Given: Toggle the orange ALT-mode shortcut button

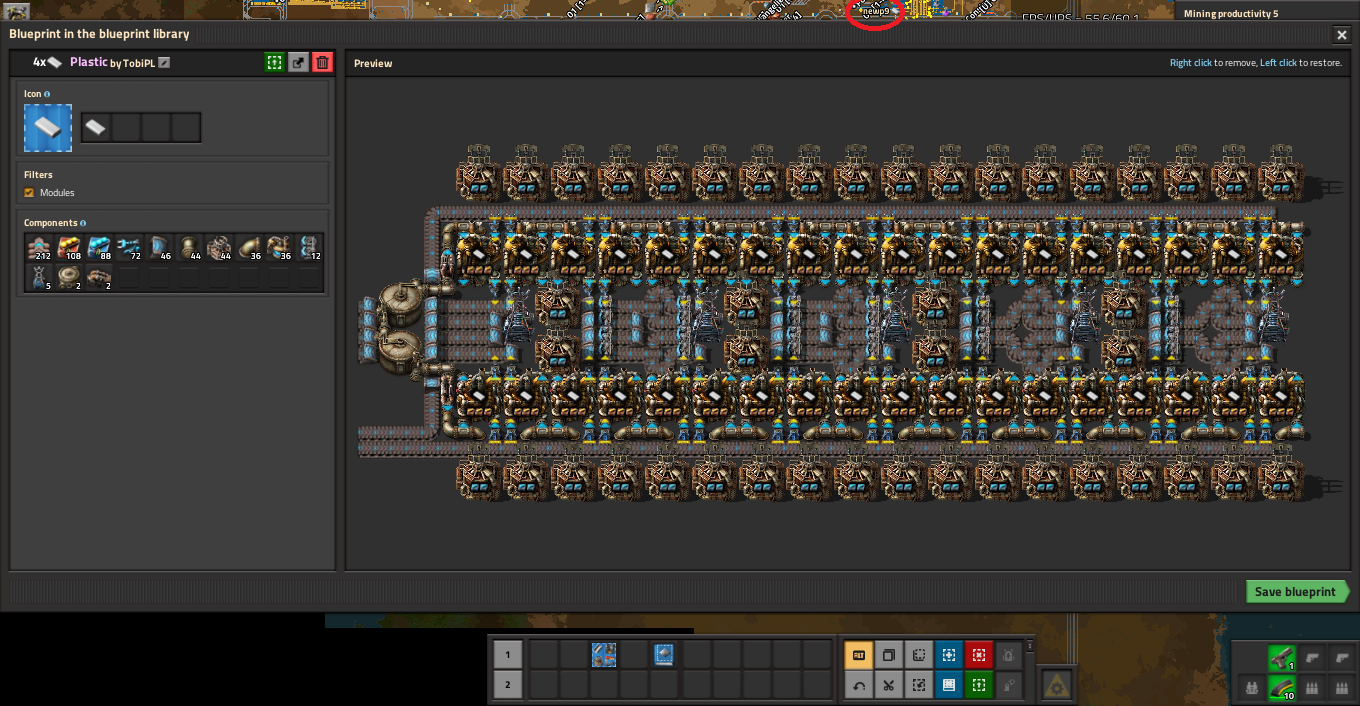Looking at the screenshot, I should 858,656.
